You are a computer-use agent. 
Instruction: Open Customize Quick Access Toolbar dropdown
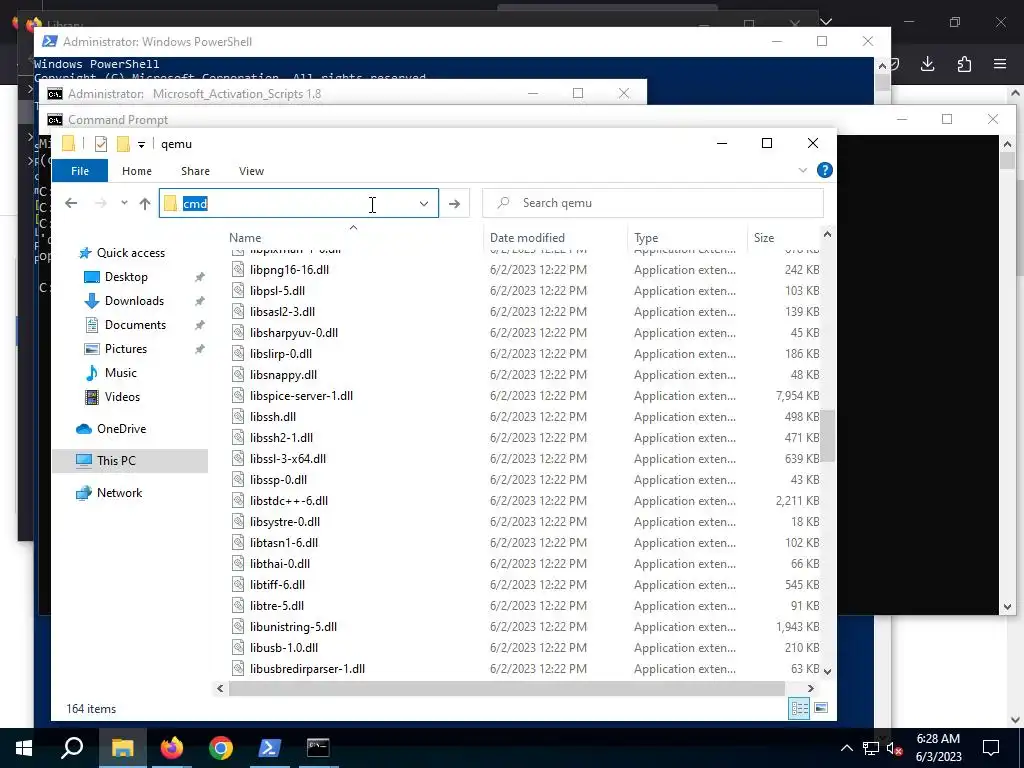(x=141, y=144)
